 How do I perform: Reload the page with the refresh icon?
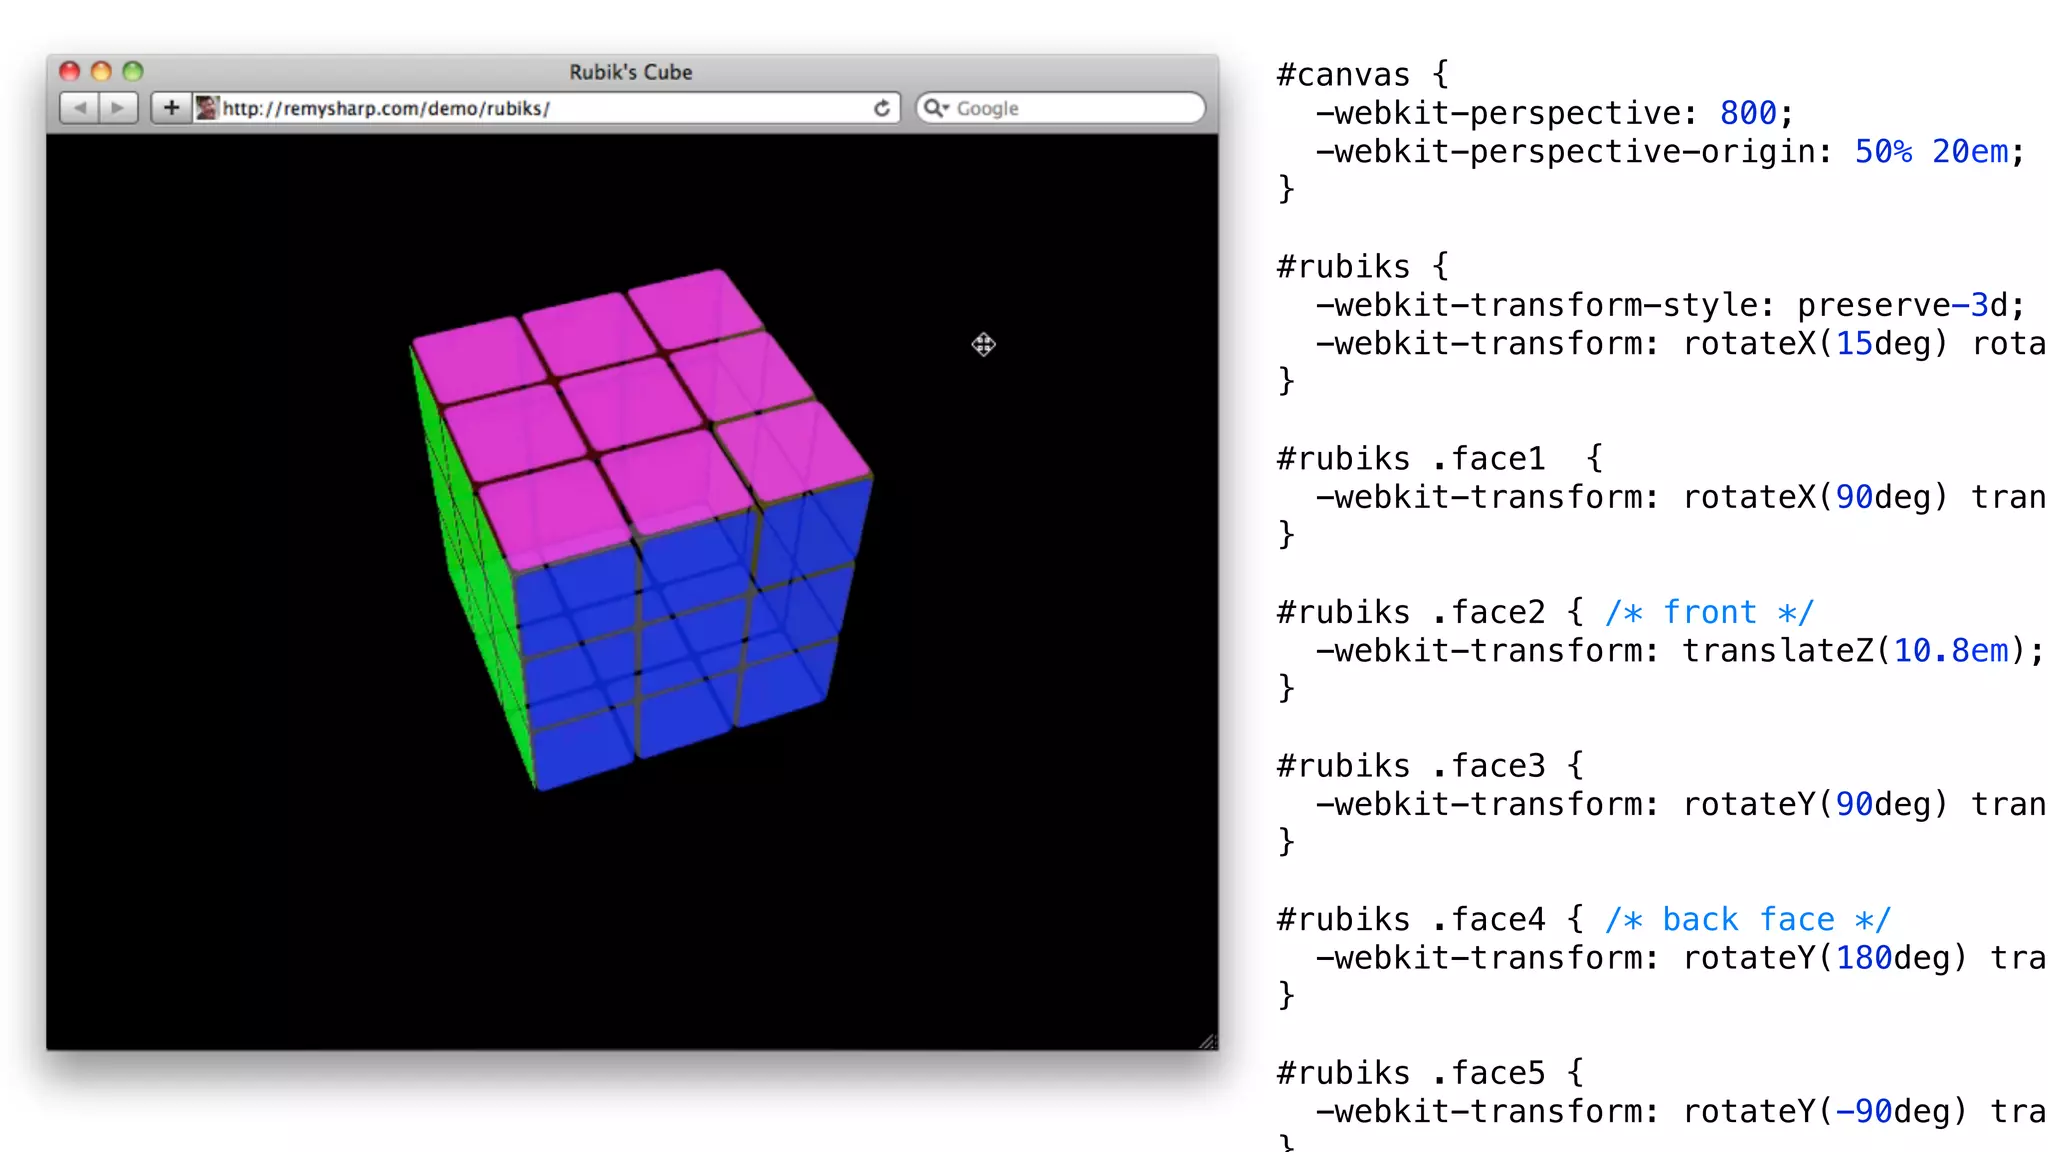[x=881, y=108]
